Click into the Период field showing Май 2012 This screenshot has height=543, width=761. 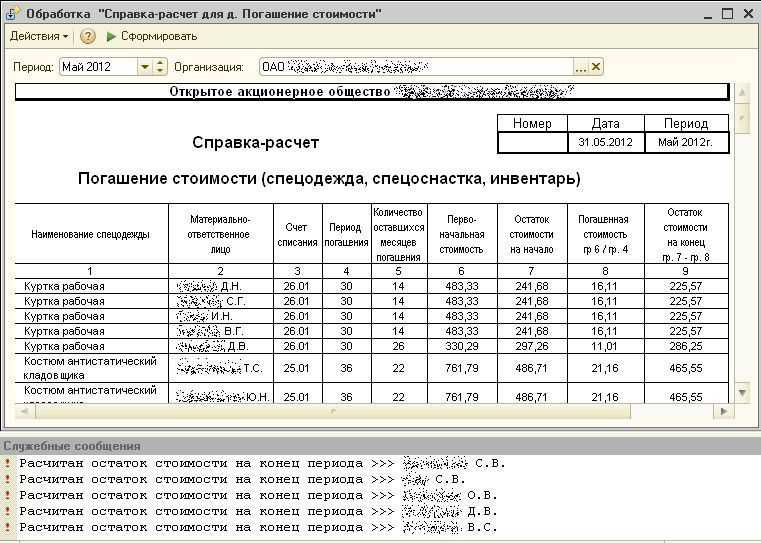99,67
